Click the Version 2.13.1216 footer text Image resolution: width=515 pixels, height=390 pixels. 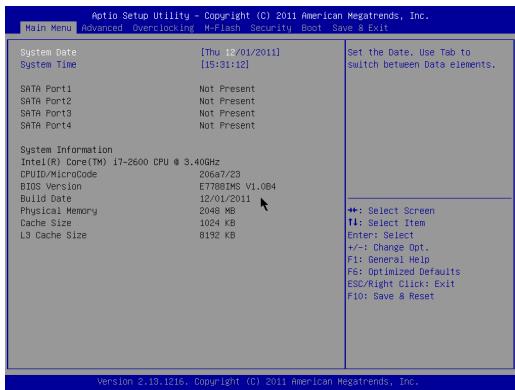click(258, 382)
